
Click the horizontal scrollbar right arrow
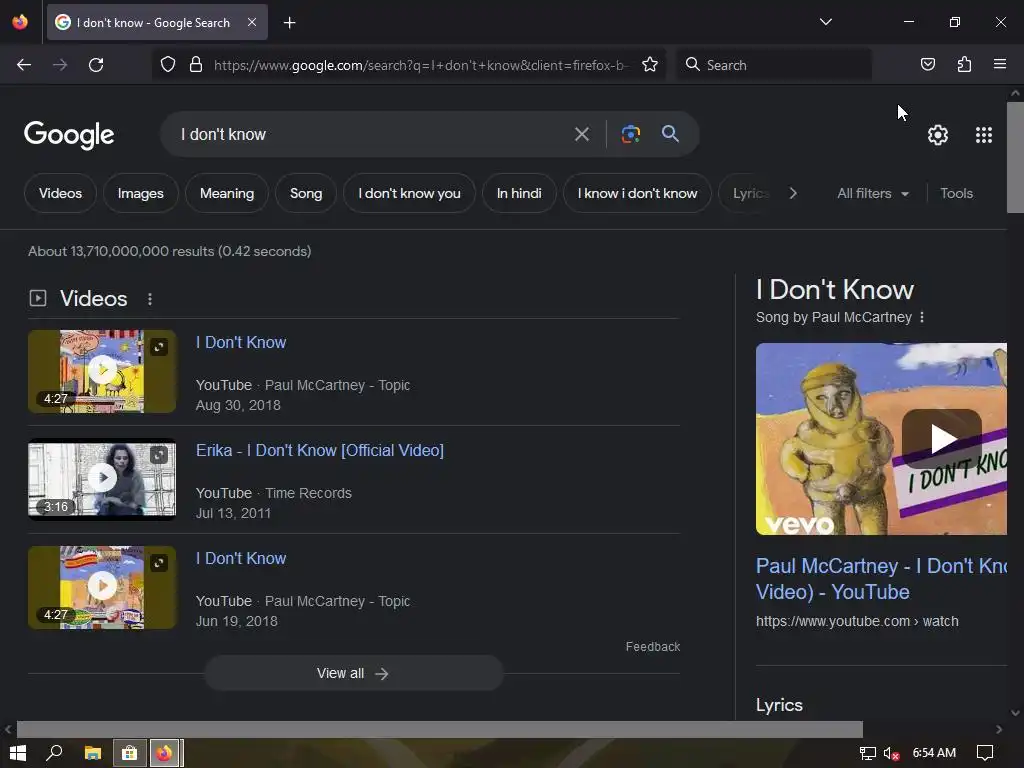click(x=999, y=729)
